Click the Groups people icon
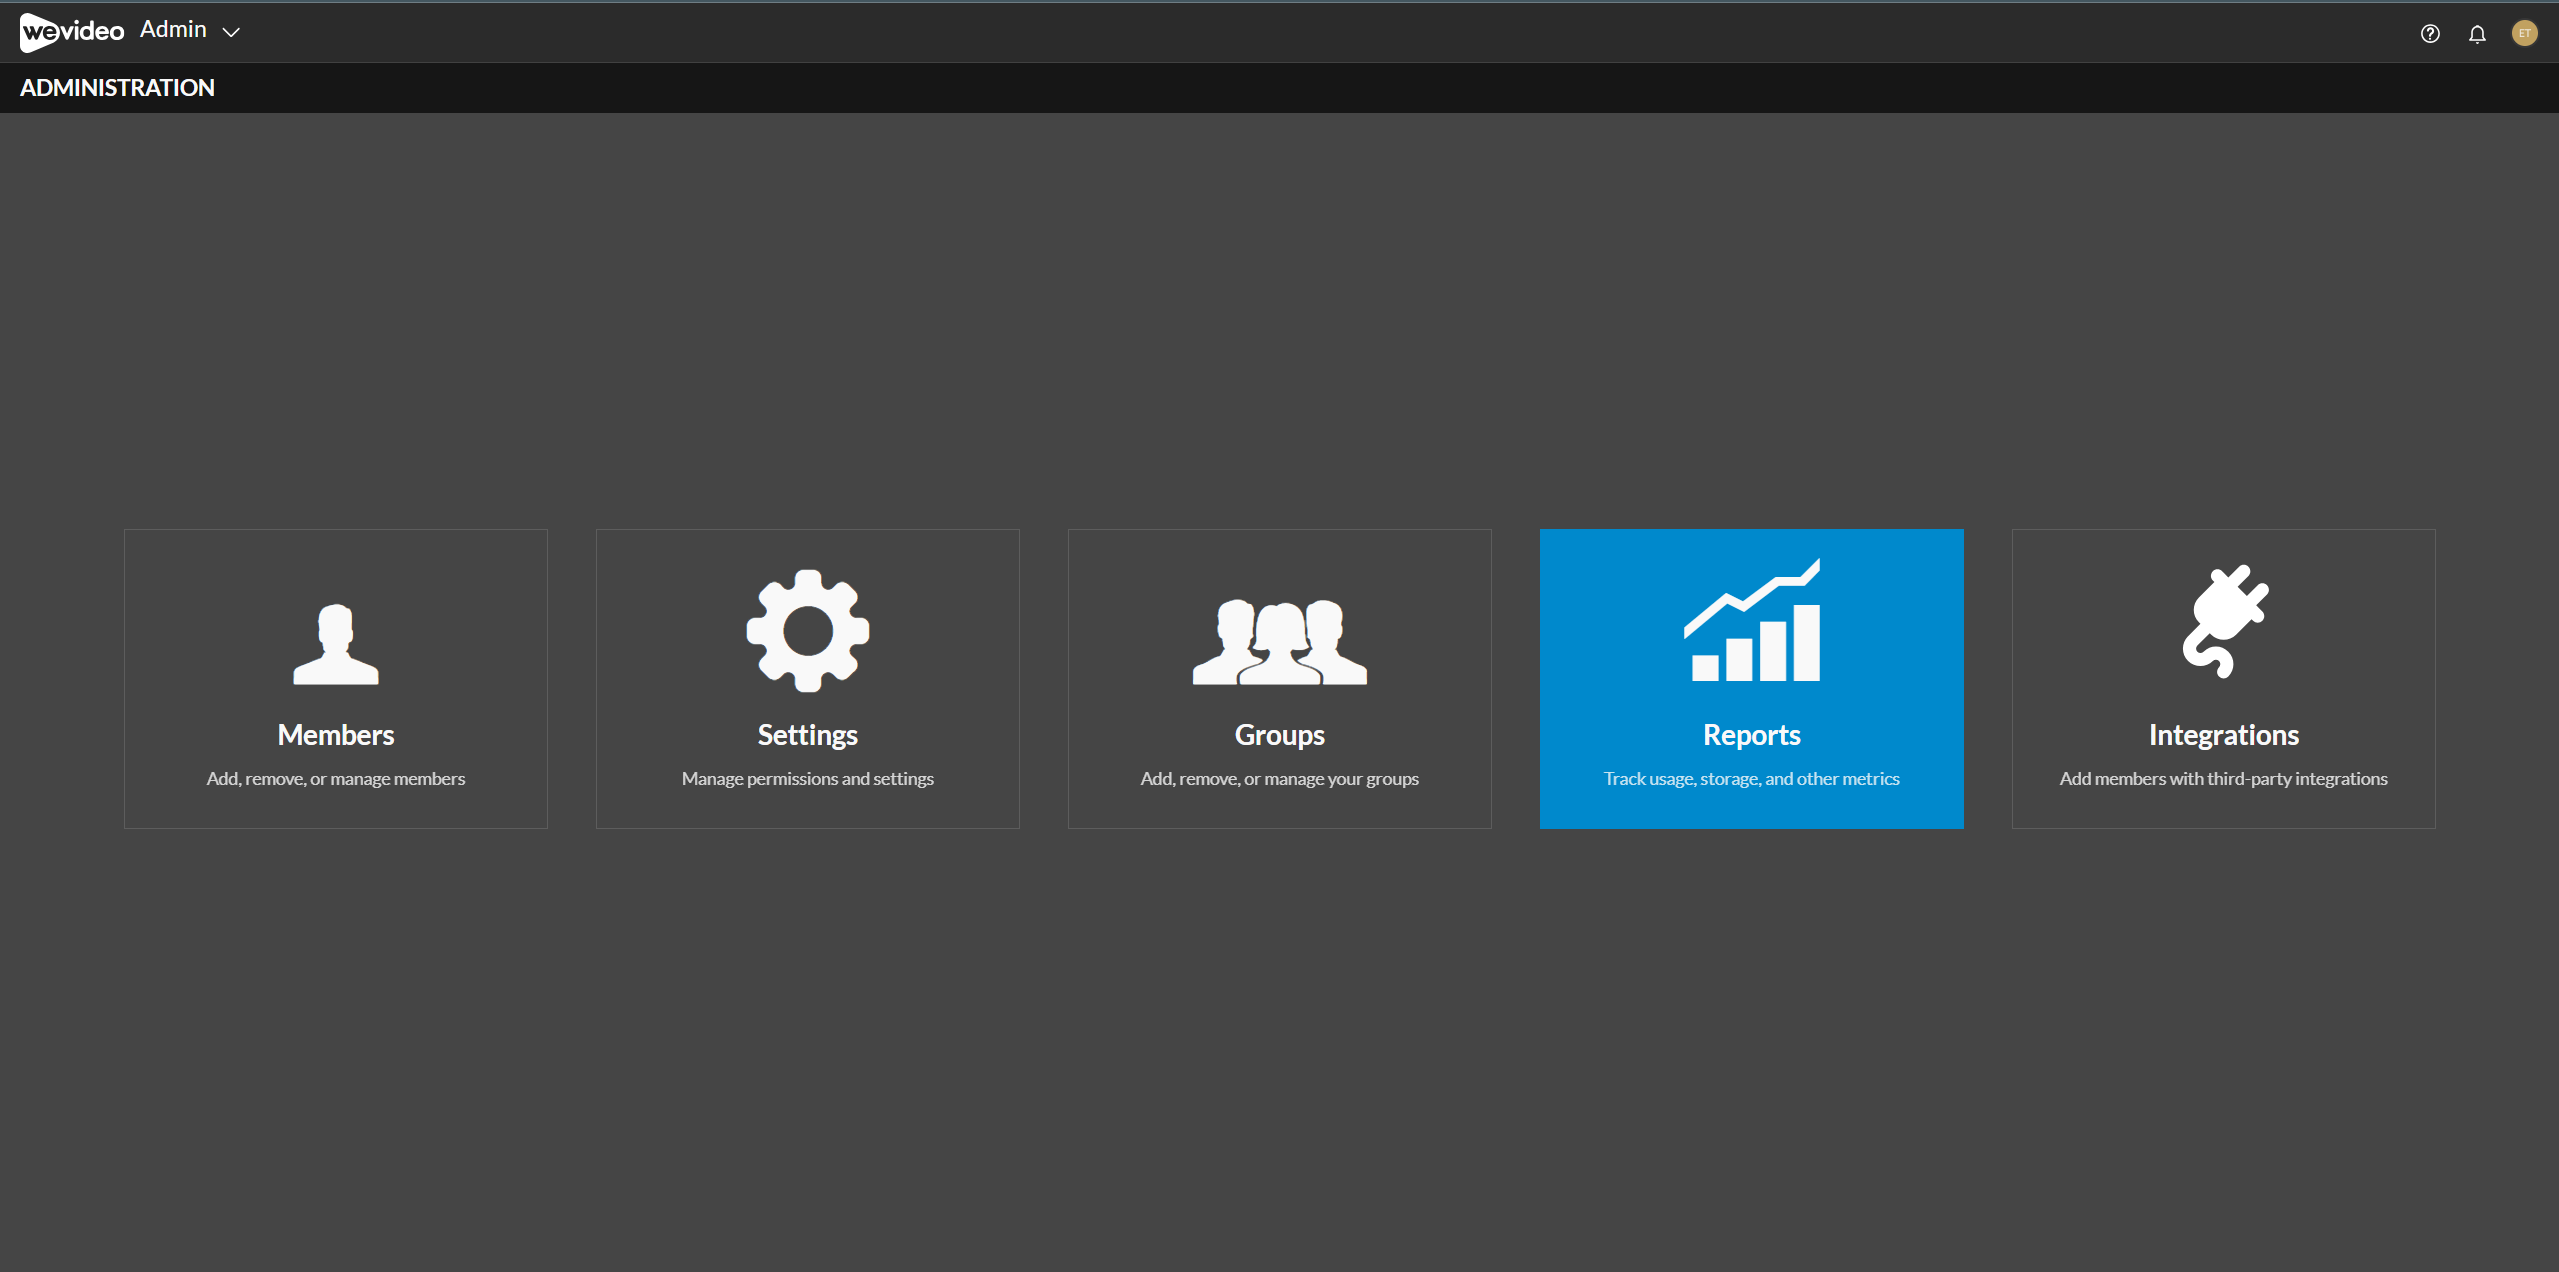 [1280, 642]
